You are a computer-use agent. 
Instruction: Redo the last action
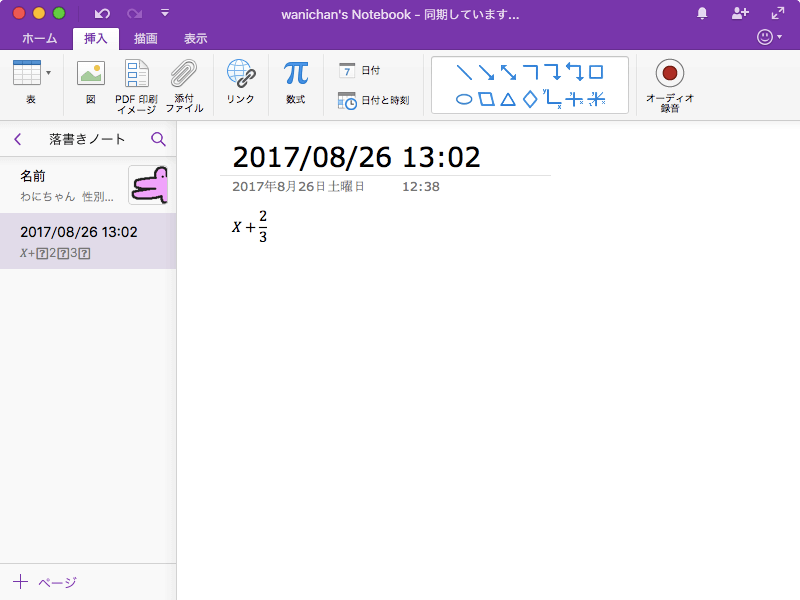[135, 14]
